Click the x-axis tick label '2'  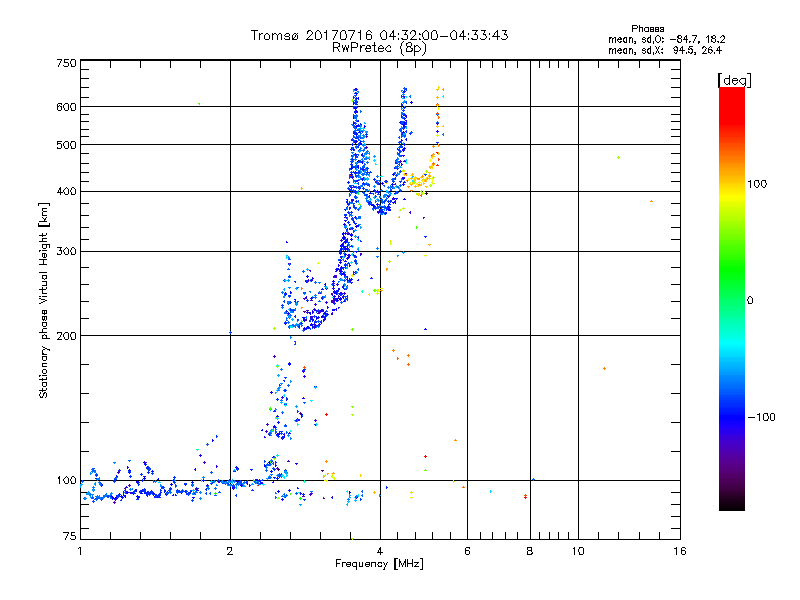[x=230, y=551]
